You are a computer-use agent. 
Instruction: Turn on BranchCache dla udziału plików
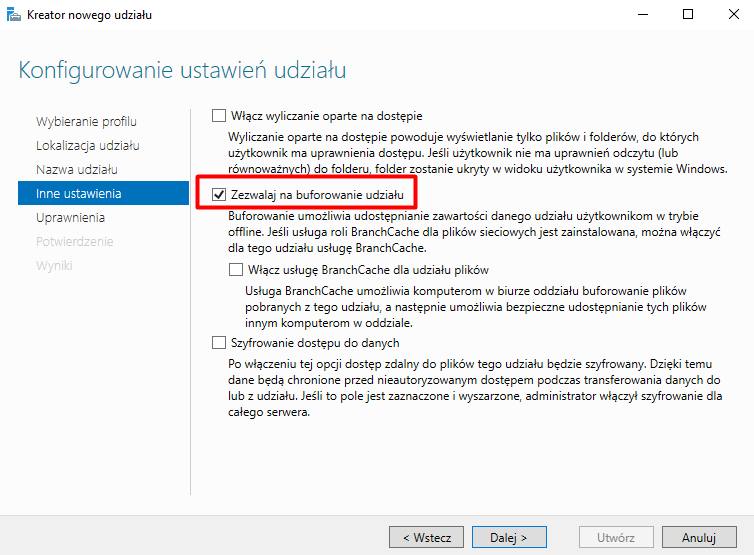236,270
